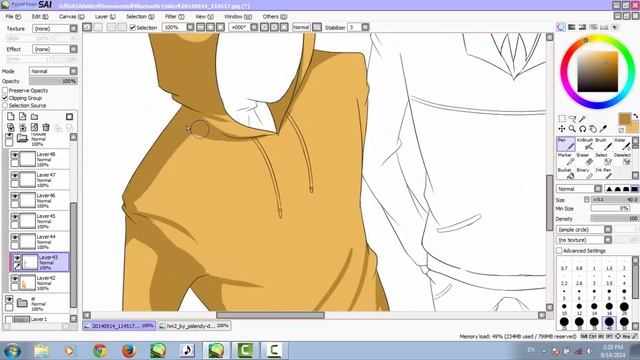Pick the Eyedropper color picker tool
This screenshot has height=360, width=640.
pyautogui.click(x=603, y=129)
